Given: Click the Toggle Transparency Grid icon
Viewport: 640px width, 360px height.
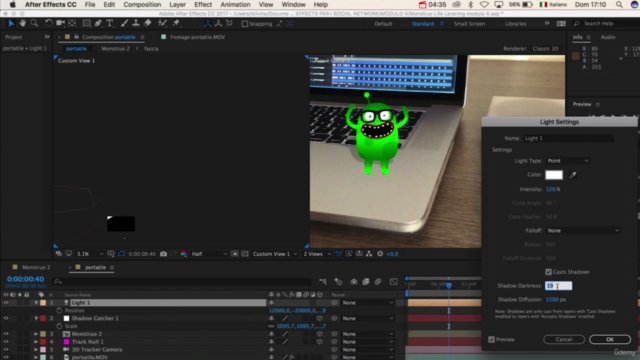Looking at the screenshot, I should coord(245,254).
